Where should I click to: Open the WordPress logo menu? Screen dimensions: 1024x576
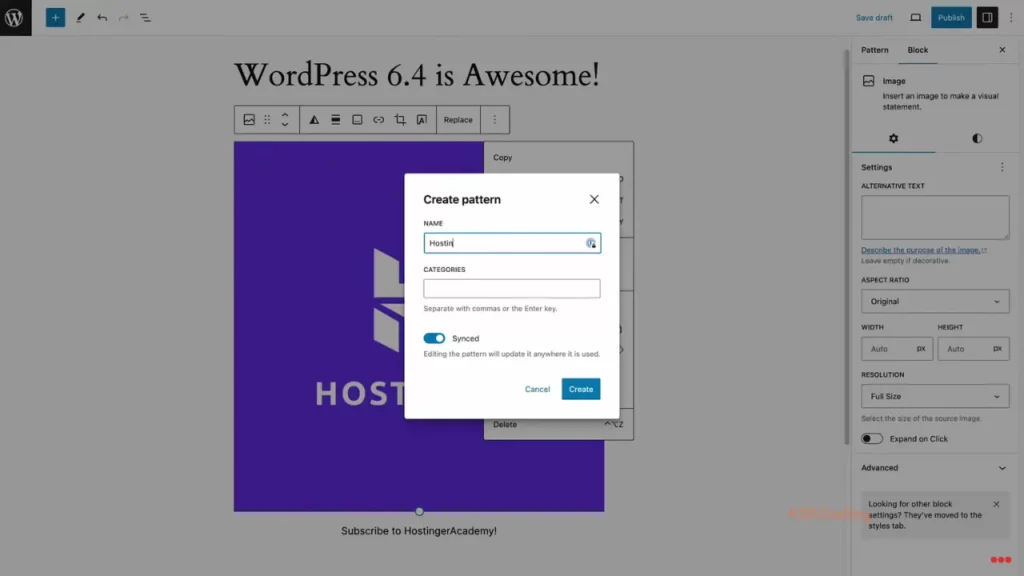[15, 18]
